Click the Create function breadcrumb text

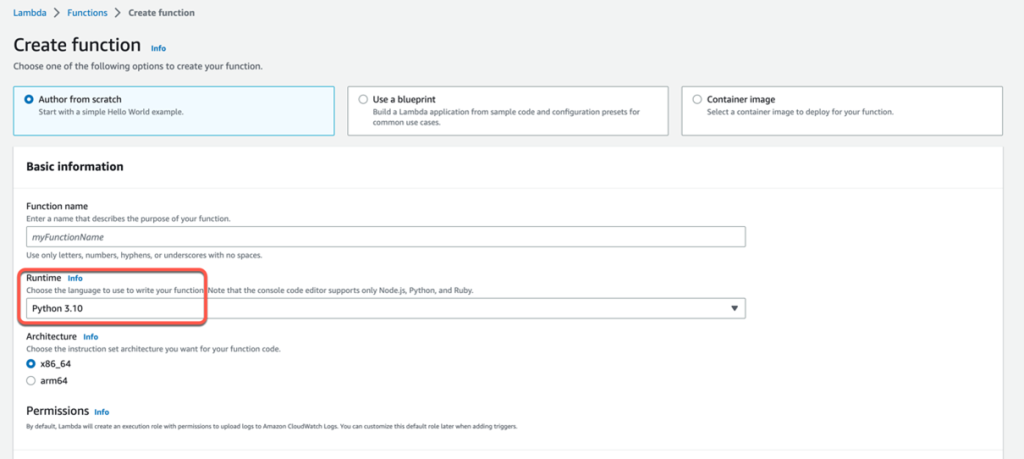click(161, 12)
